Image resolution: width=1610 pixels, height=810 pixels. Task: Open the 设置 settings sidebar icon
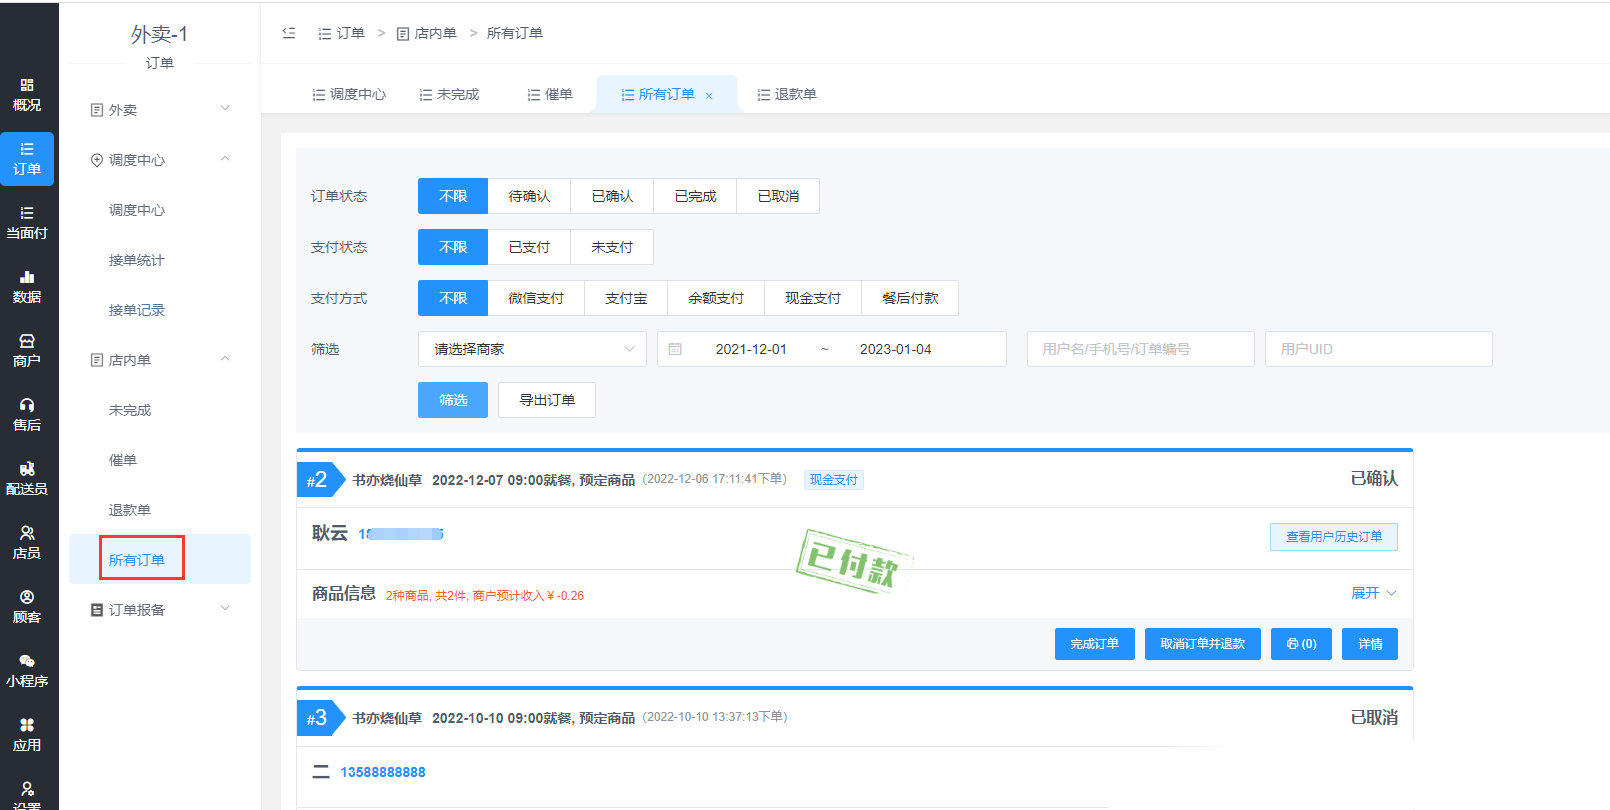point(27,795)
